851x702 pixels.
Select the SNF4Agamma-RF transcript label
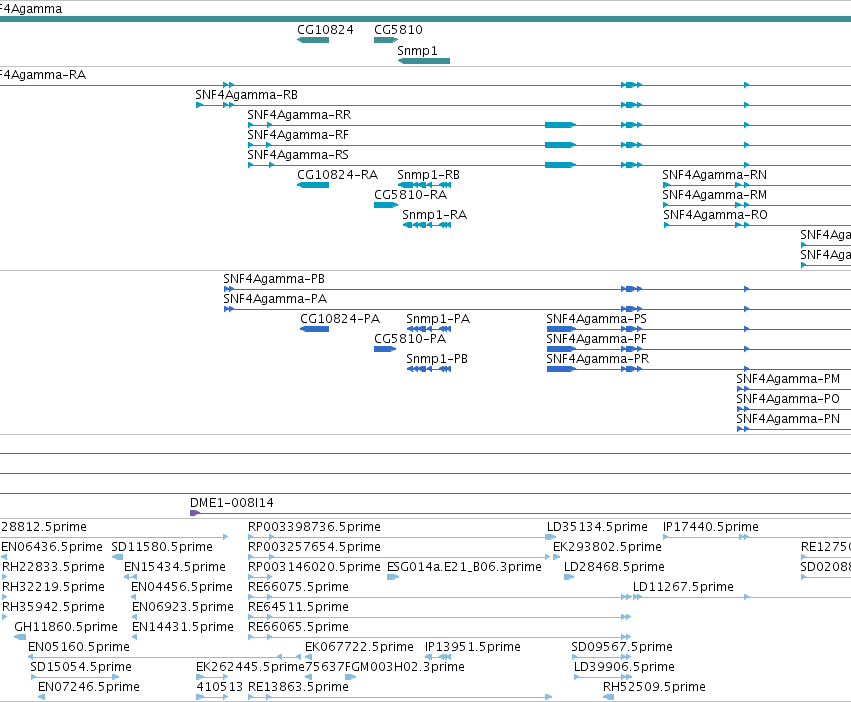coord(298,135)
